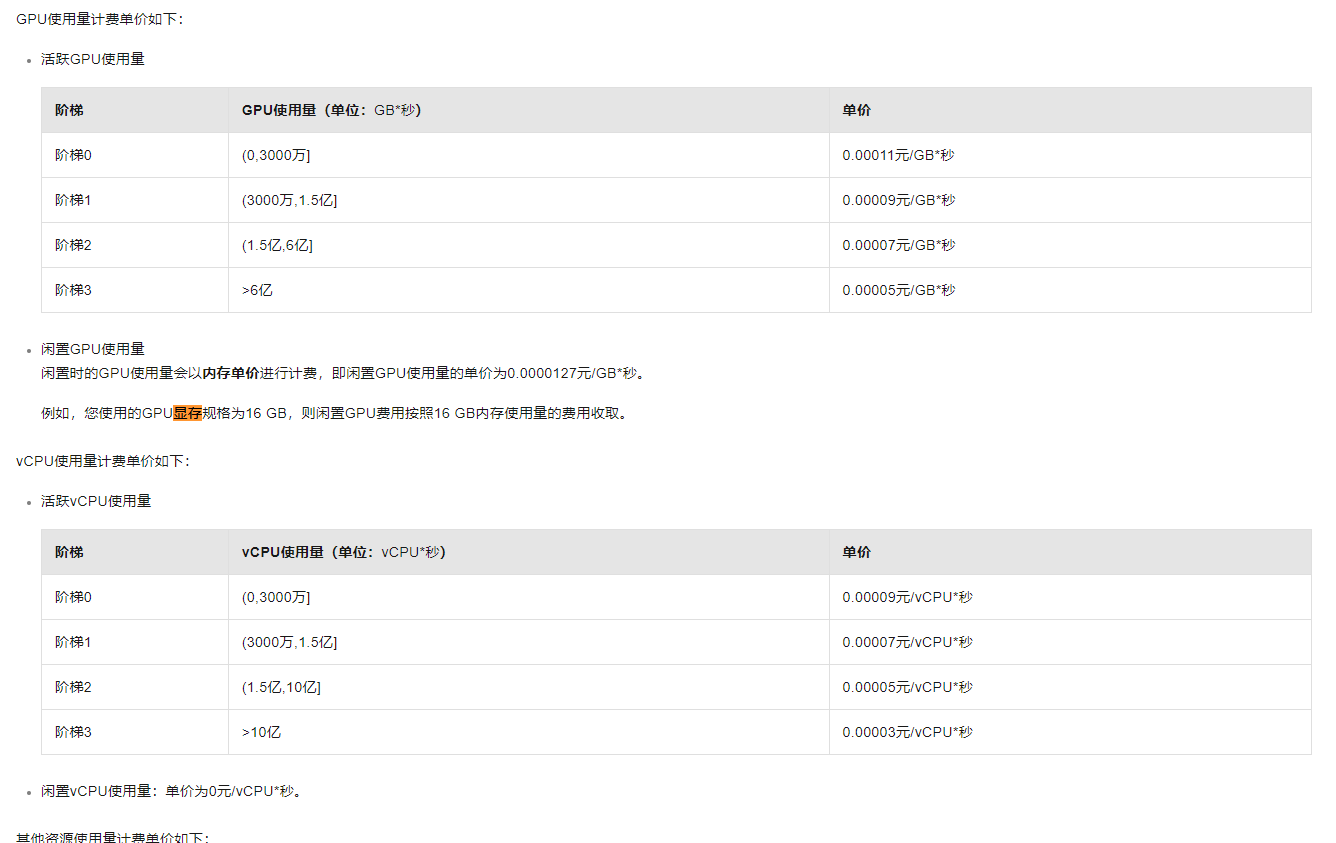Viewport: 1336px width, 843px height.
Task: Click the 闲置GPU使用量 bullet heading
Action: (93, 349)
